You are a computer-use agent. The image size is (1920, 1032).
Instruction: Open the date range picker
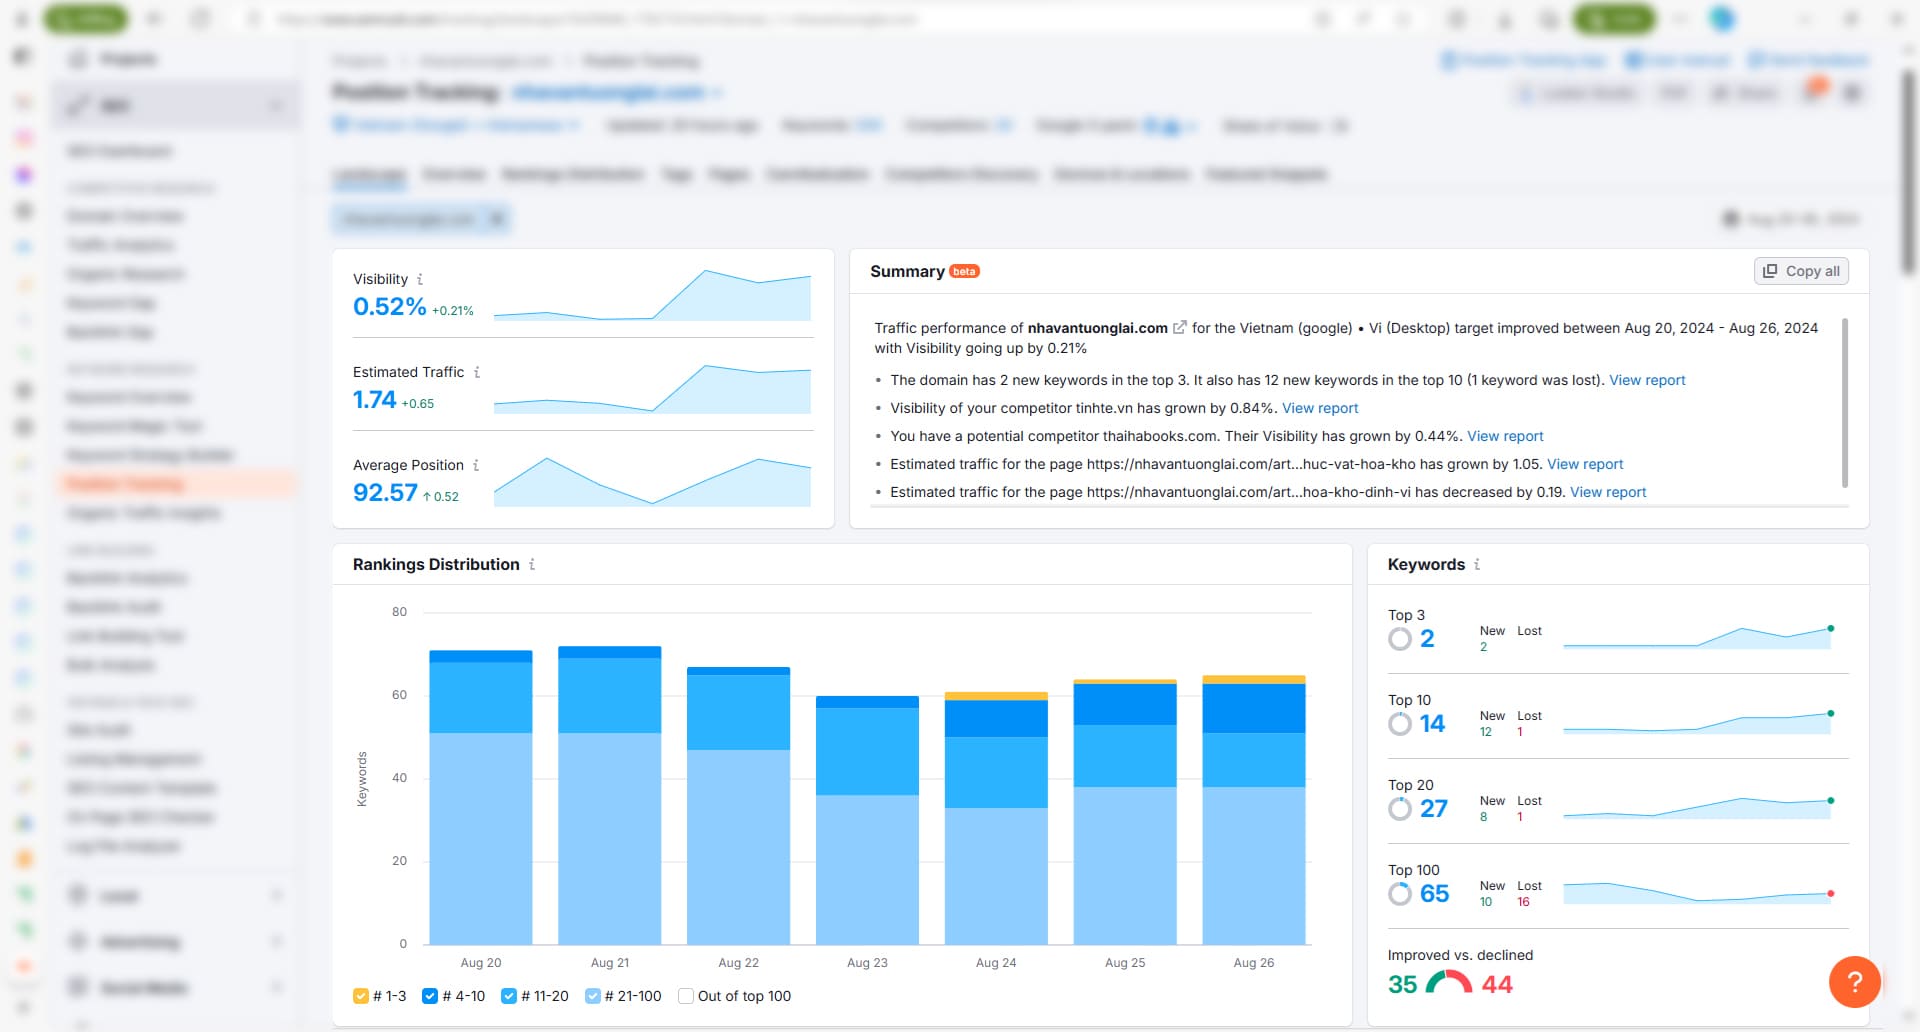tap(1790, 219)
